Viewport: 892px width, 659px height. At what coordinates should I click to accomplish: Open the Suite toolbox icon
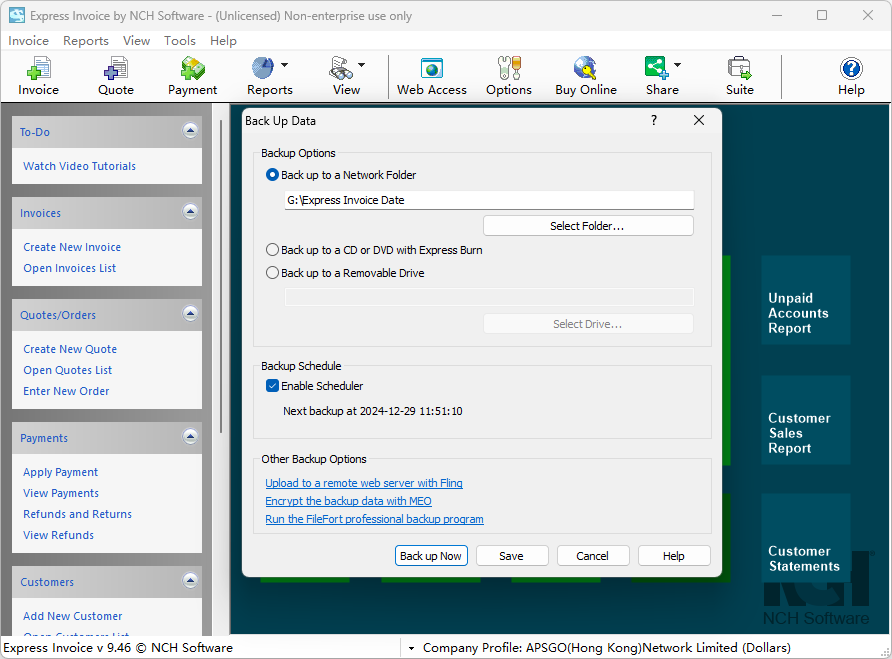click(x=740, y=76)
